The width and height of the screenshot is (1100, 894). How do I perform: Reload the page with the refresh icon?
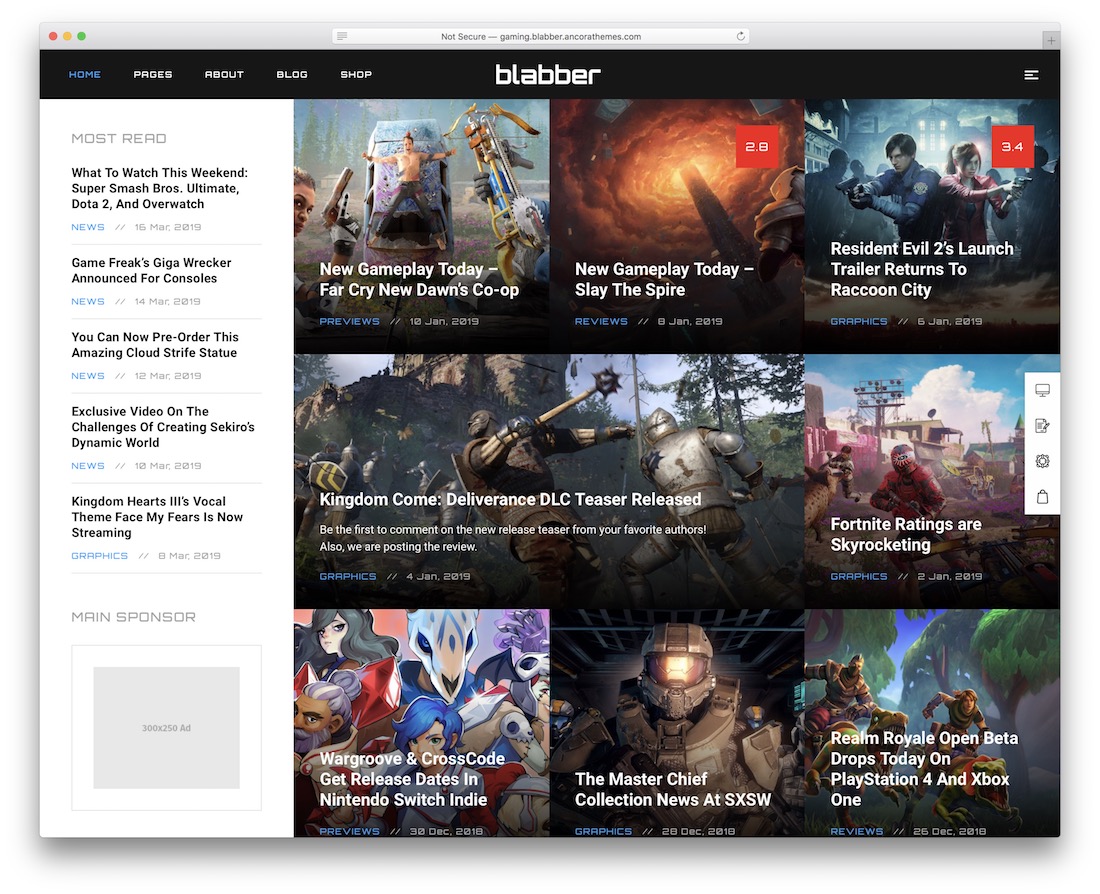pyautogui.click(x=740, y=36)
